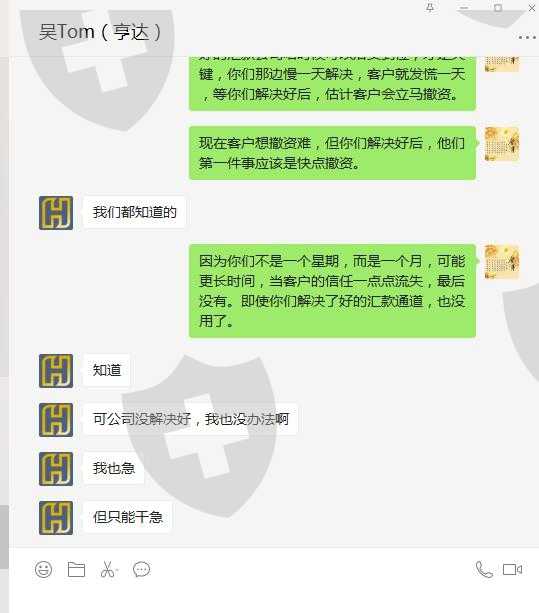Select the 可公司没解决好 message bubble
The height and width of the screenshot is (613, 539).
coord(190,419)
